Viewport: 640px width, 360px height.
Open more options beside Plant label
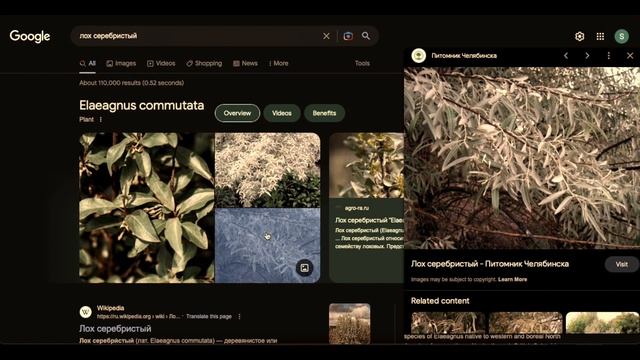tap(101, 120)
